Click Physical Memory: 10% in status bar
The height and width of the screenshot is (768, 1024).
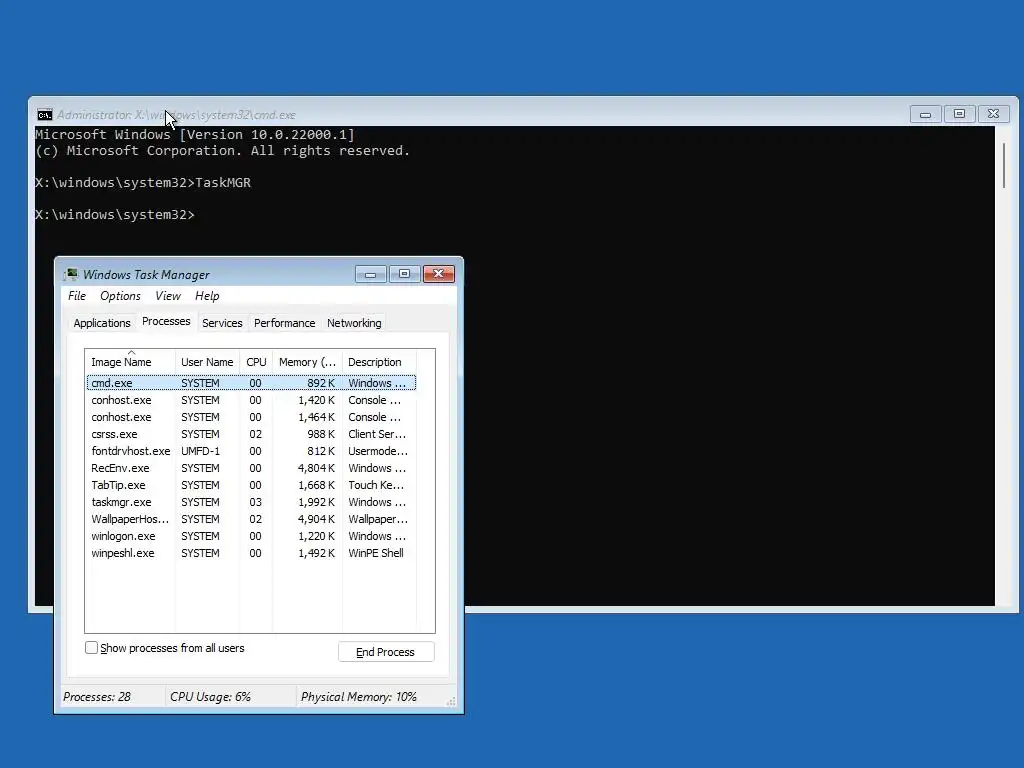[359, 697]
